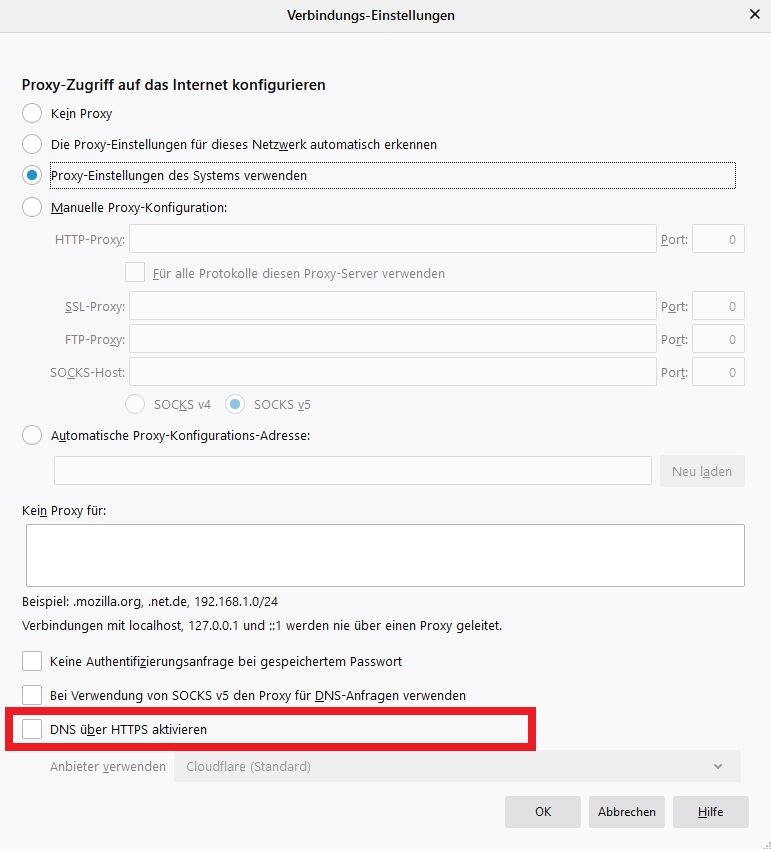Enable Manuelle Proxy-Konfiguration radio button
The height and width of the screenshot is (849, 771).
pyautogui.click(x=32, y=207)
